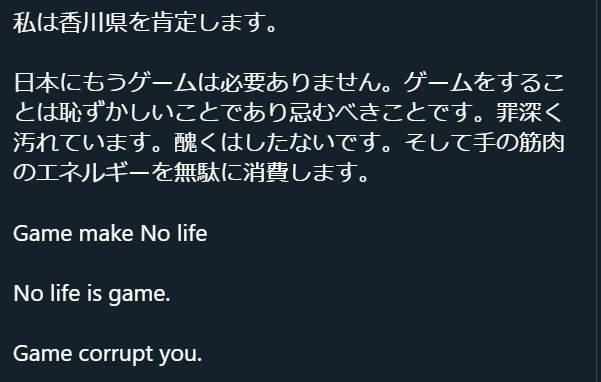Image resolution: width=601 pixels, height=382 pixels.
Task: Click the phrase 'そして手の'
Action: point(461,143)
